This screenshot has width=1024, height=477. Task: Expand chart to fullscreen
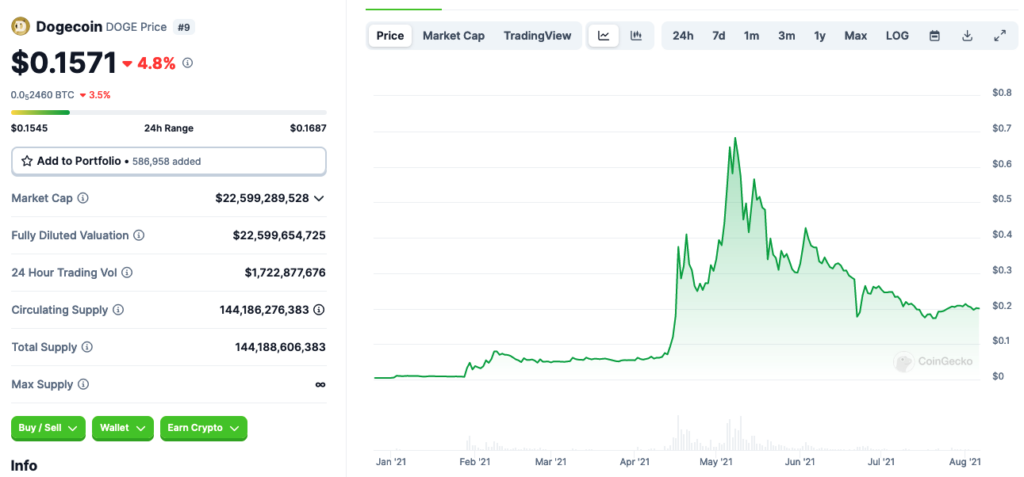coord(999,36)
